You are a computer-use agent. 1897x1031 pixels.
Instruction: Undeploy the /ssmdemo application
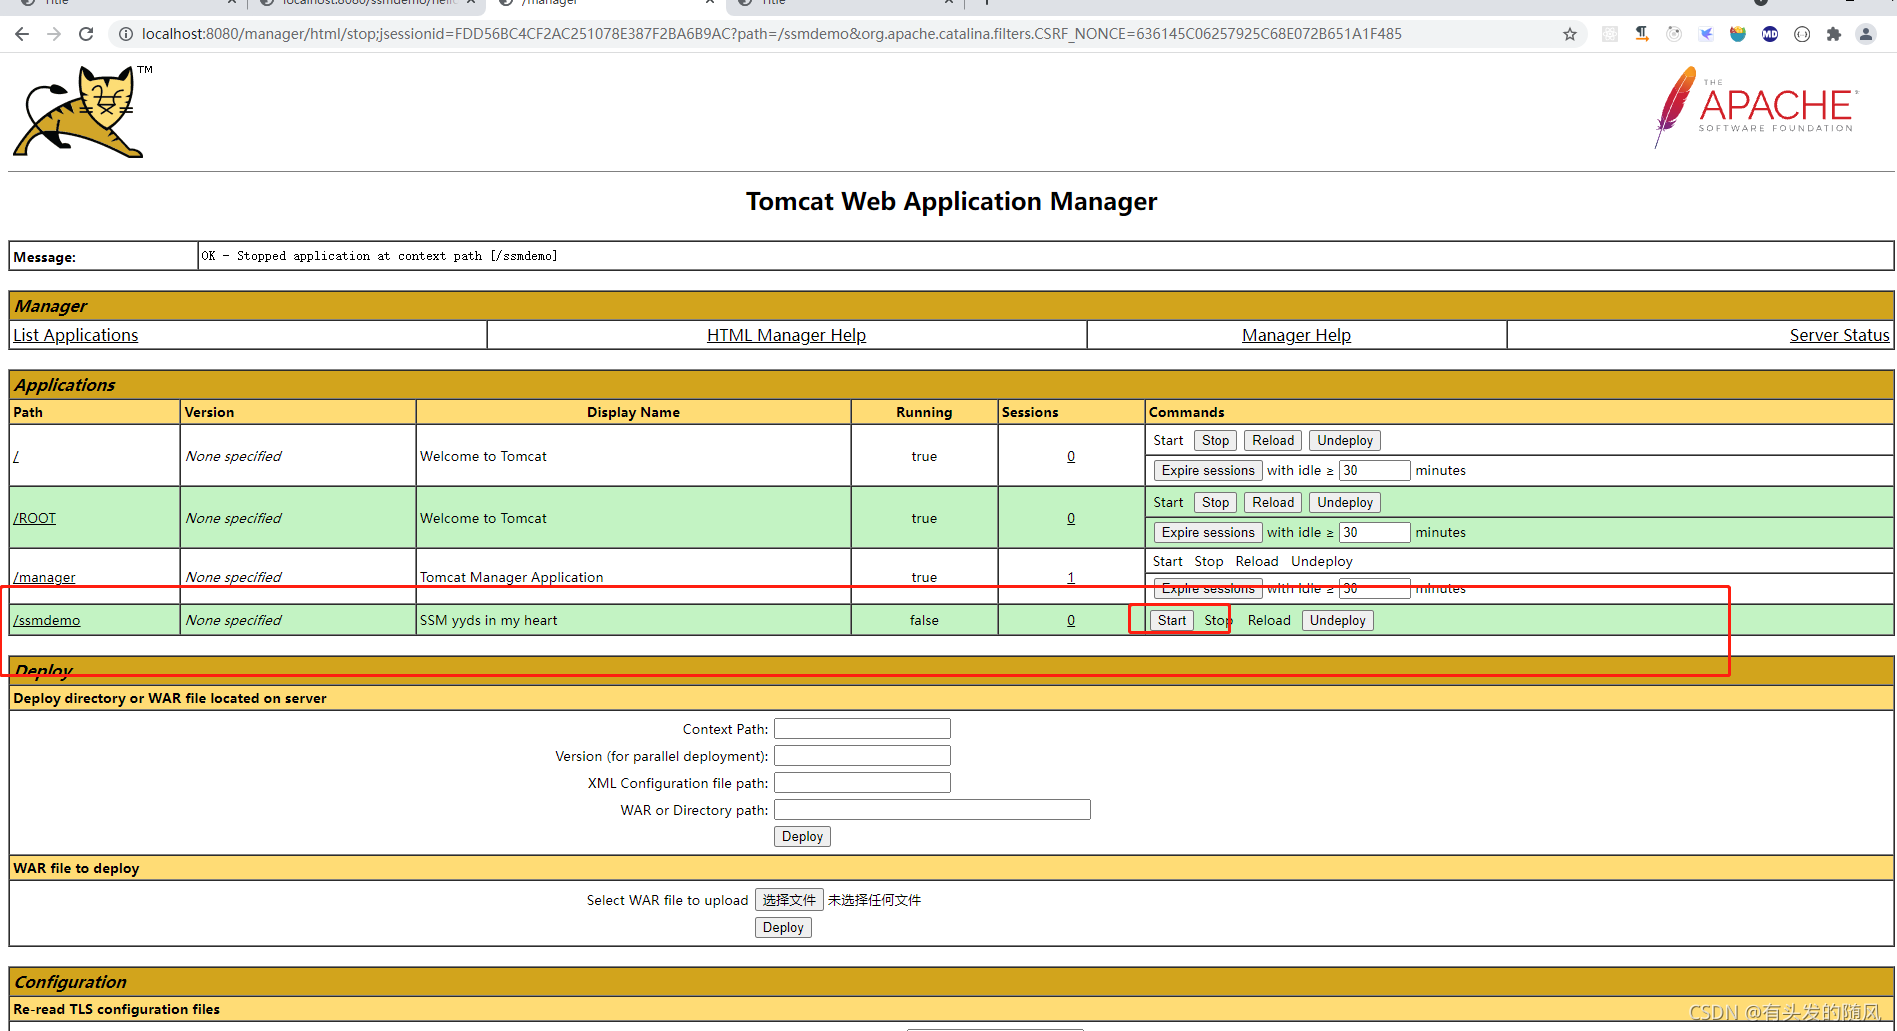1337,620
